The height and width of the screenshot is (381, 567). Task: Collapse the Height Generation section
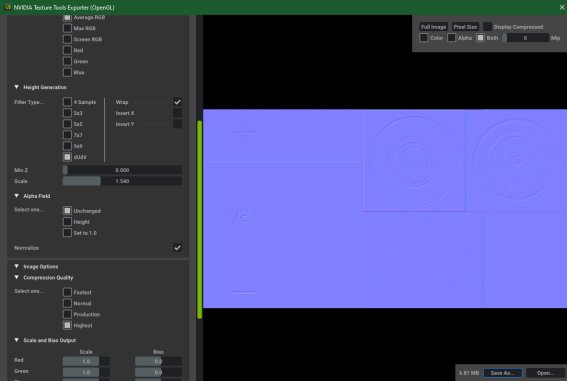coord(17,87)
